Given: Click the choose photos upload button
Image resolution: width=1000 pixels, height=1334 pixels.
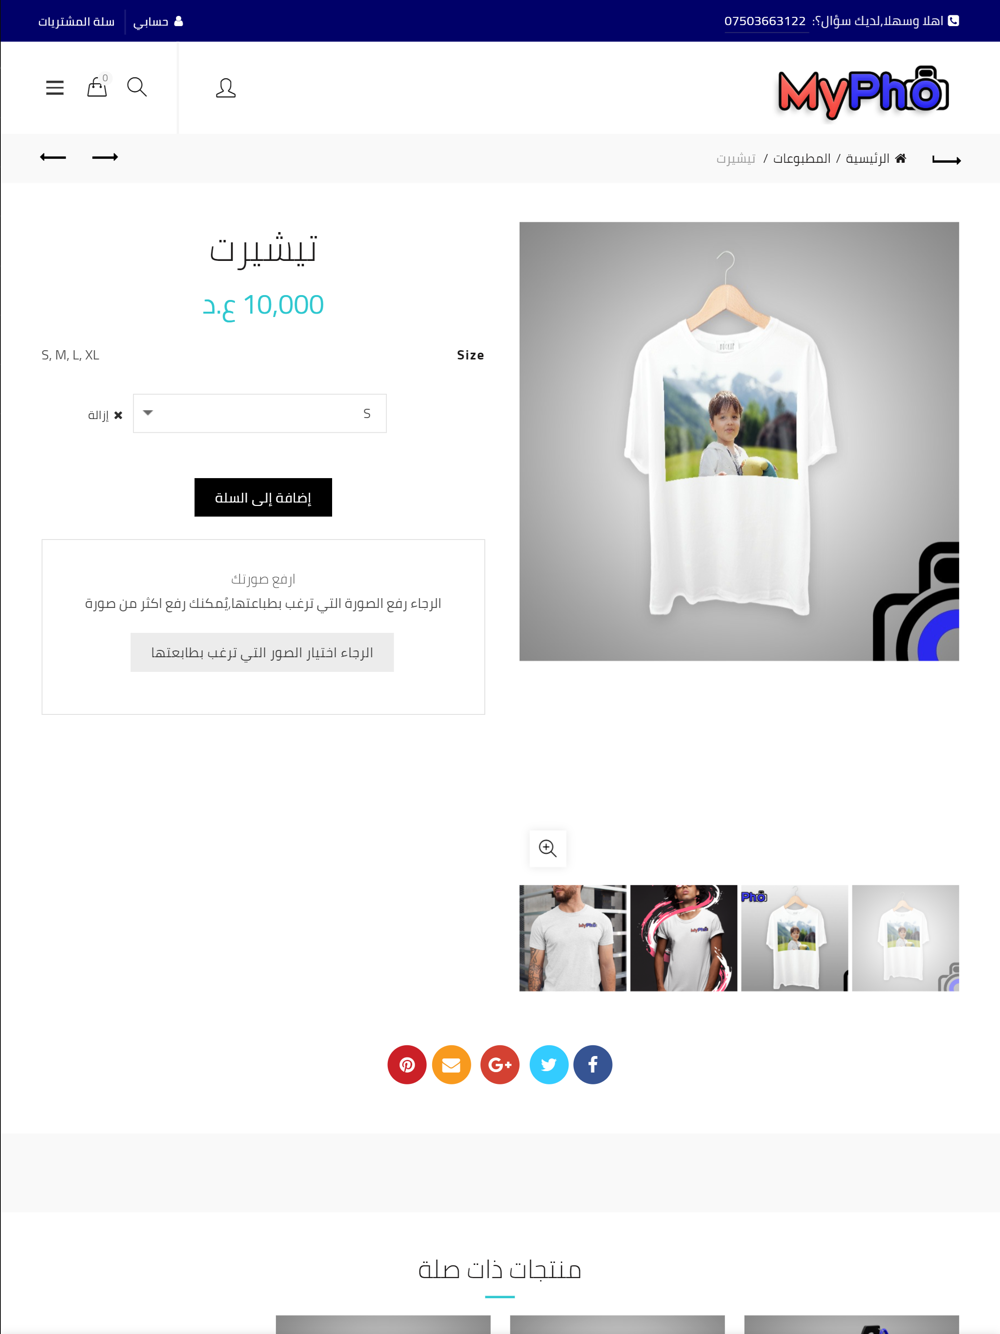Looking at the screenshot, I should coord(262,652).
